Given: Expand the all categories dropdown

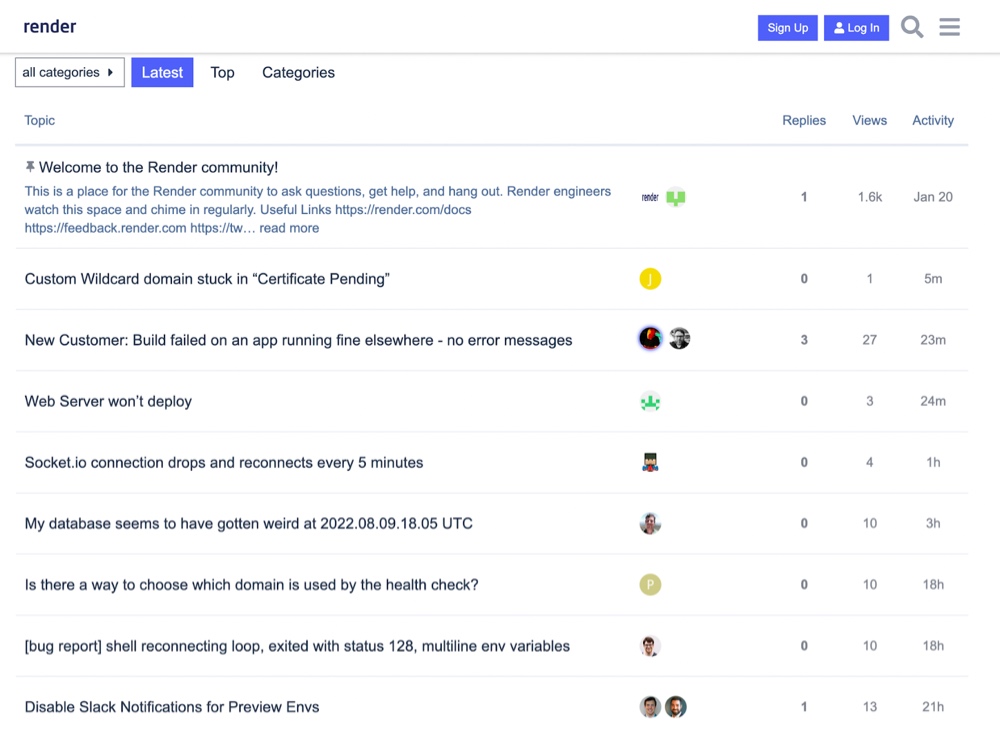Looking at the screenshot, I should pyautogui.click(x=70, y=72).
